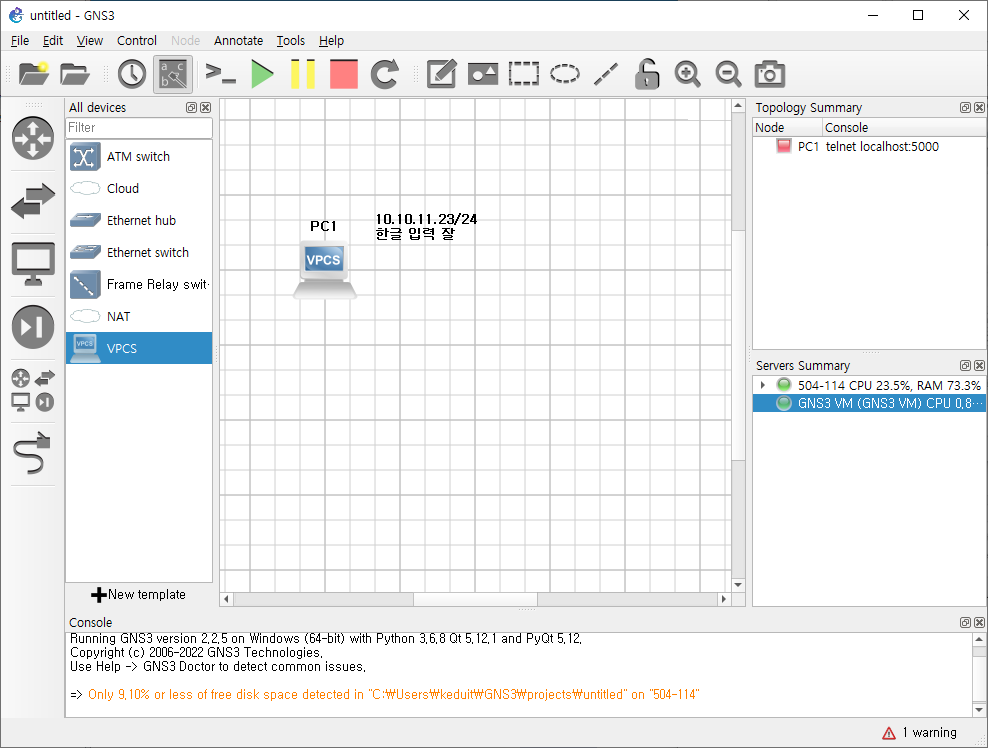Browse all devices sidebar icon

[x=33, y=391]
